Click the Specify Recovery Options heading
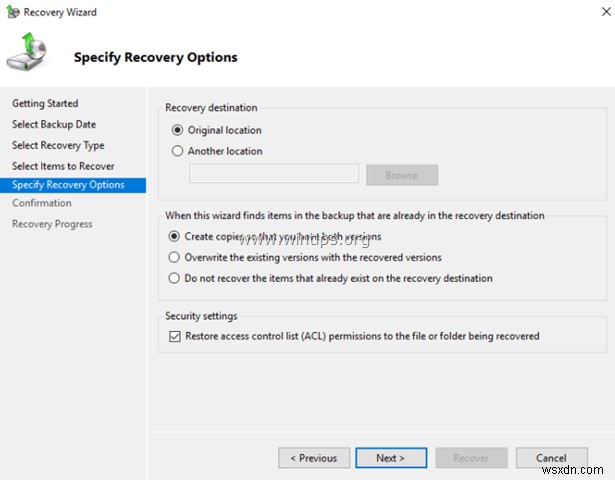The image size is (615, 480). pos(156,57)
